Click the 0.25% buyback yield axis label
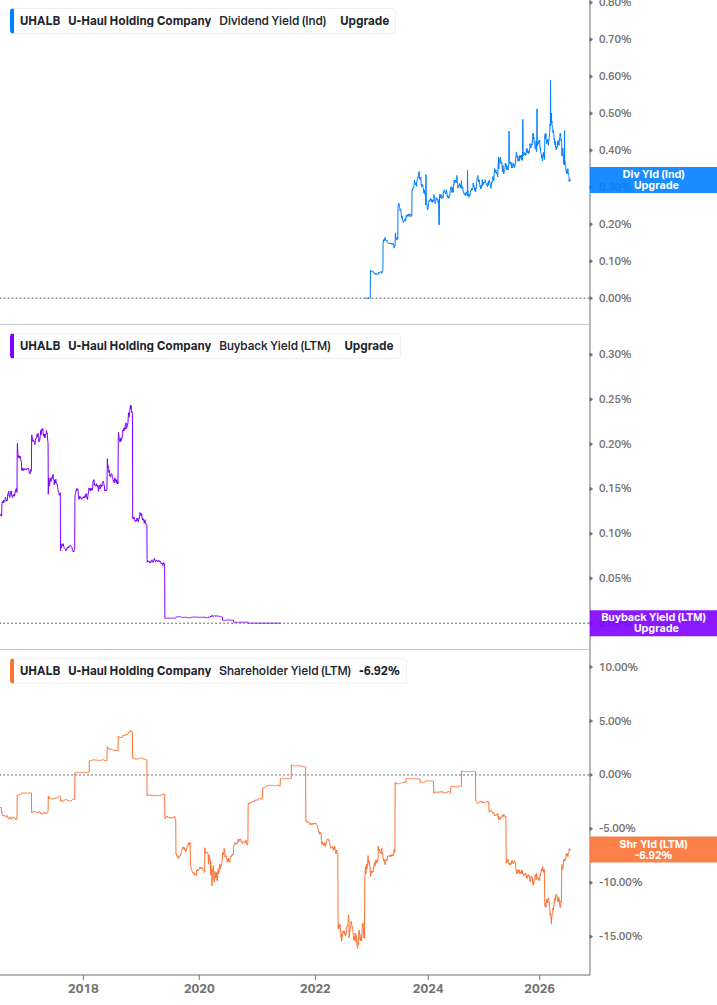The width and height of the screenshot is (717, 1005). 615,399
